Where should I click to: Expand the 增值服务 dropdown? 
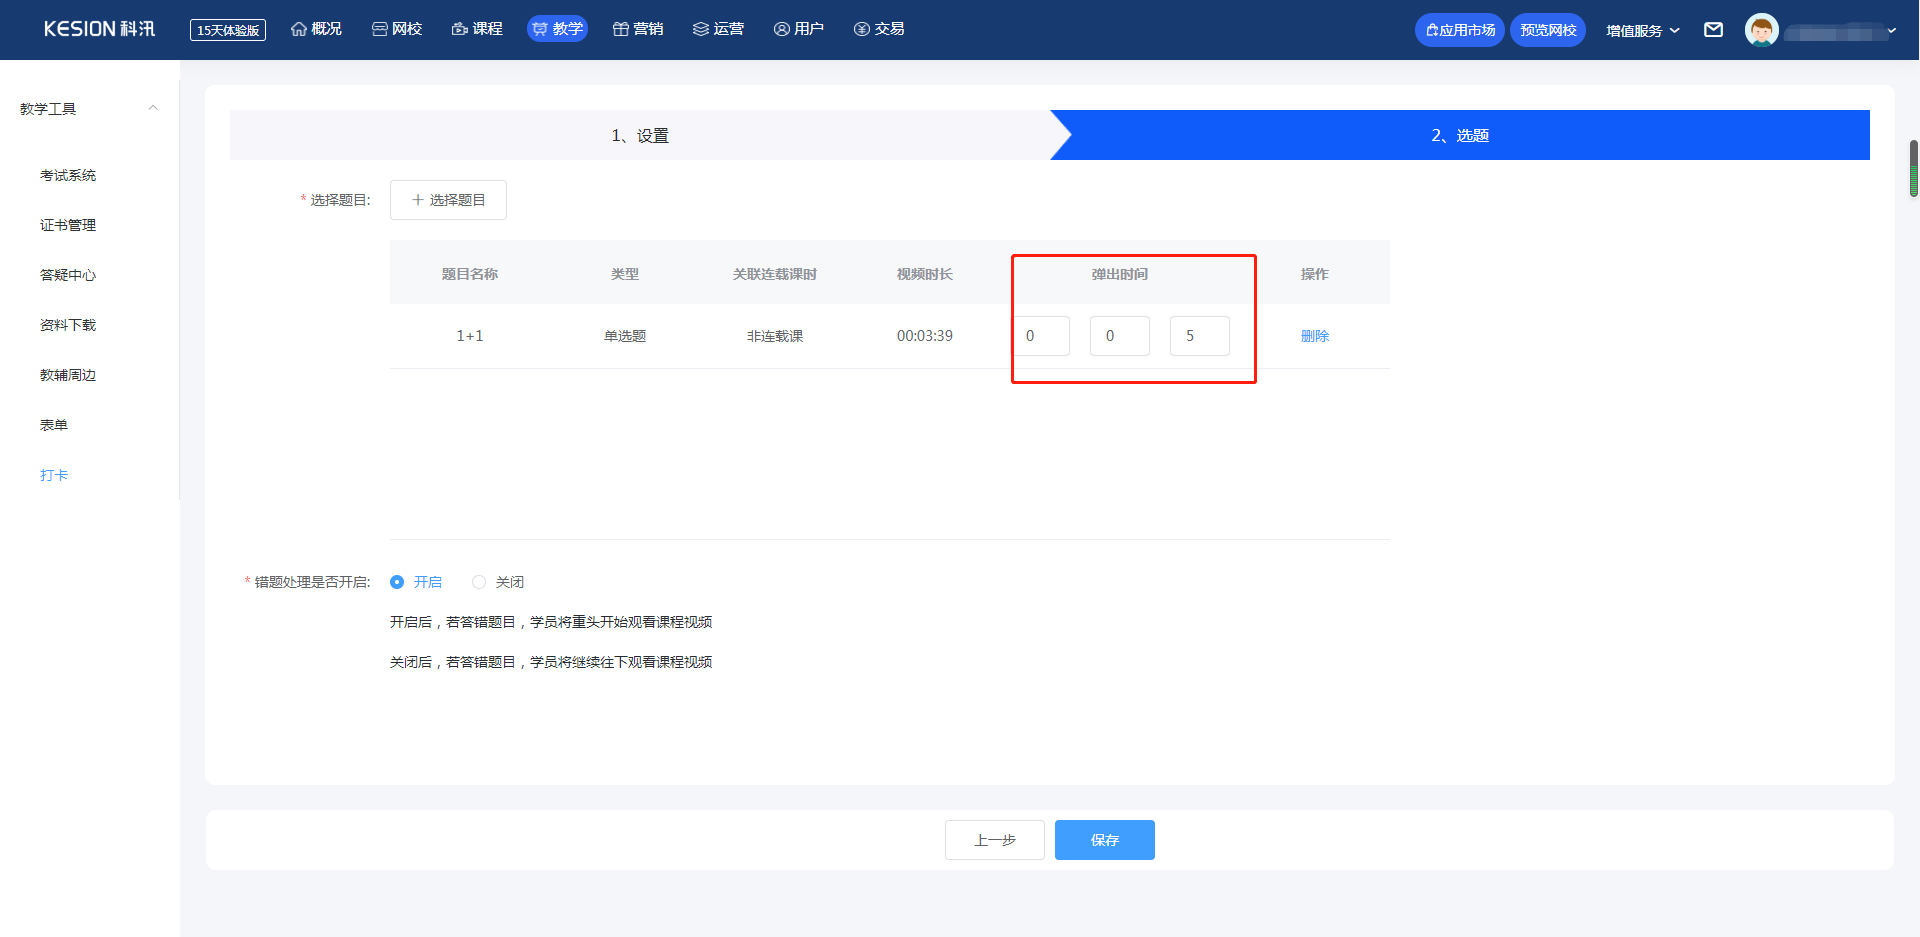(x=1642, y=30)
